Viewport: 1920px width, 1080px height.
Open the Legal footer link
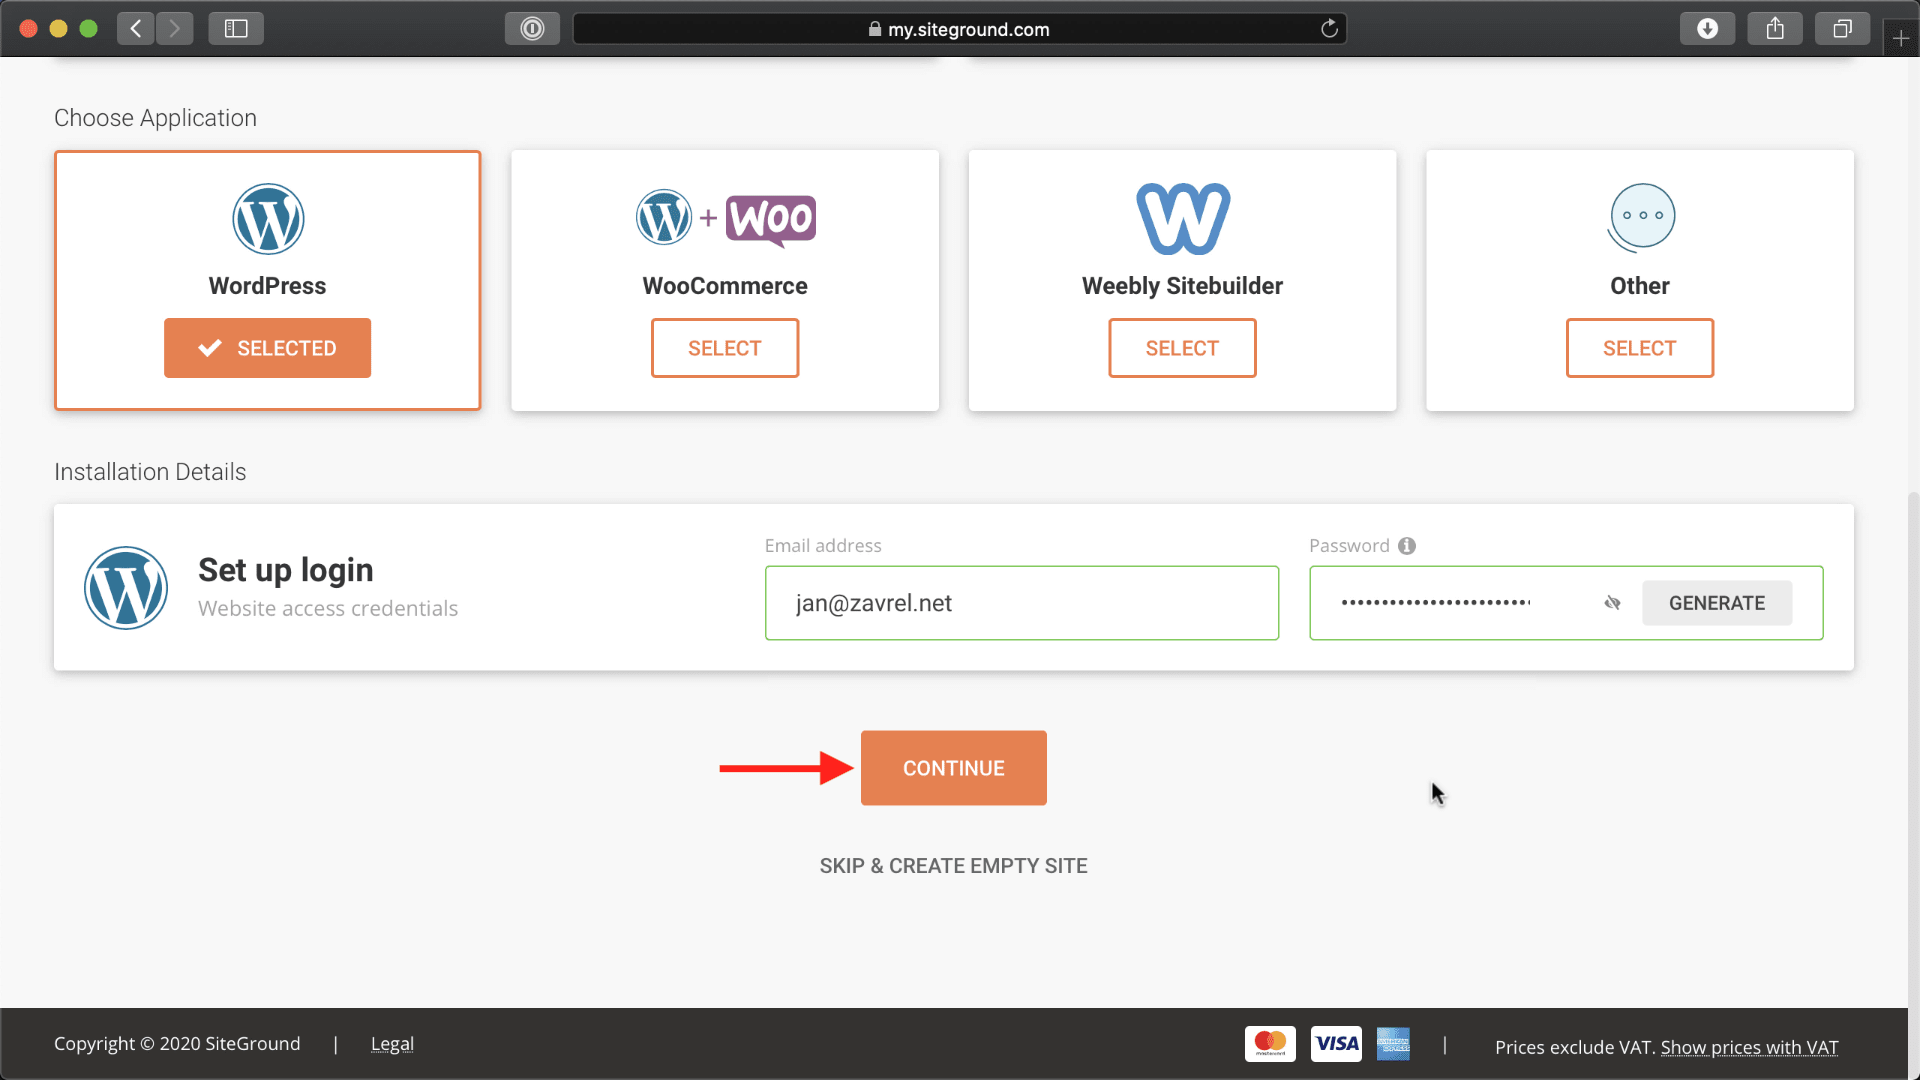pyautogui.click(x=392, y=1044)
